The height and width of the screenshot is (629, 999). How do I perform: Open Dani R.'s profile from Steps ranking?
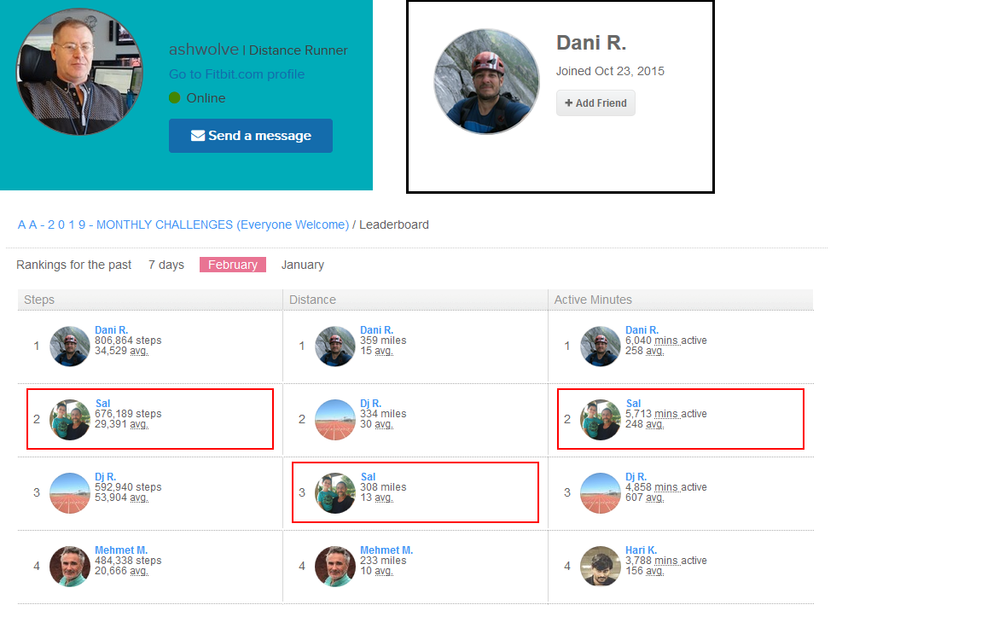pos(111,330)
